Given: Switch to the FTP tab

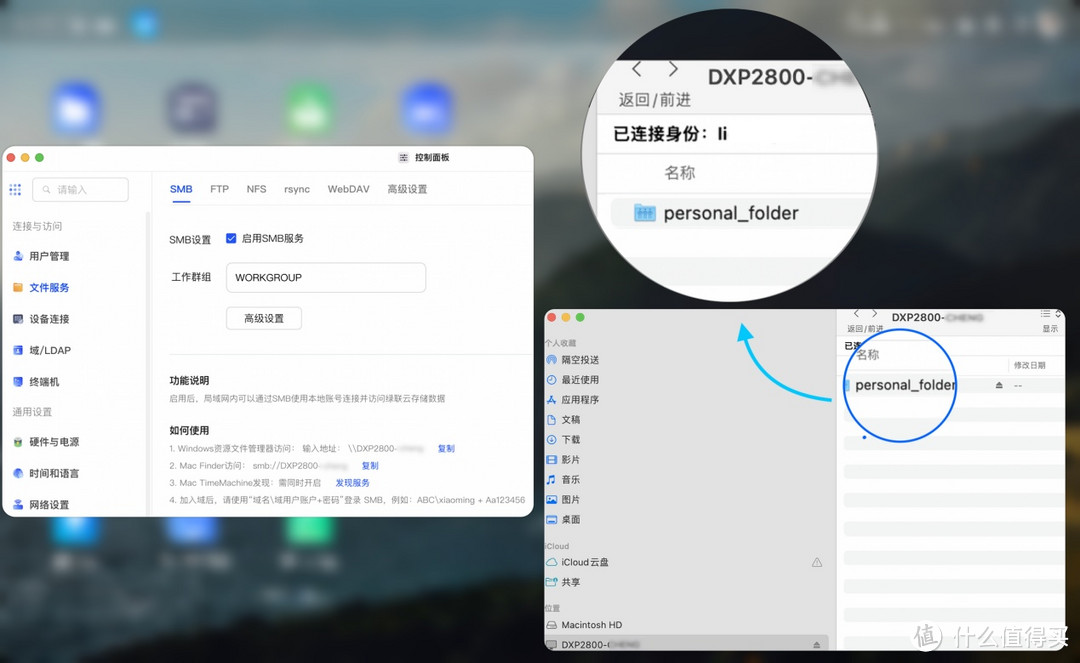Looking at the screenshot, I should coord(219,188).
